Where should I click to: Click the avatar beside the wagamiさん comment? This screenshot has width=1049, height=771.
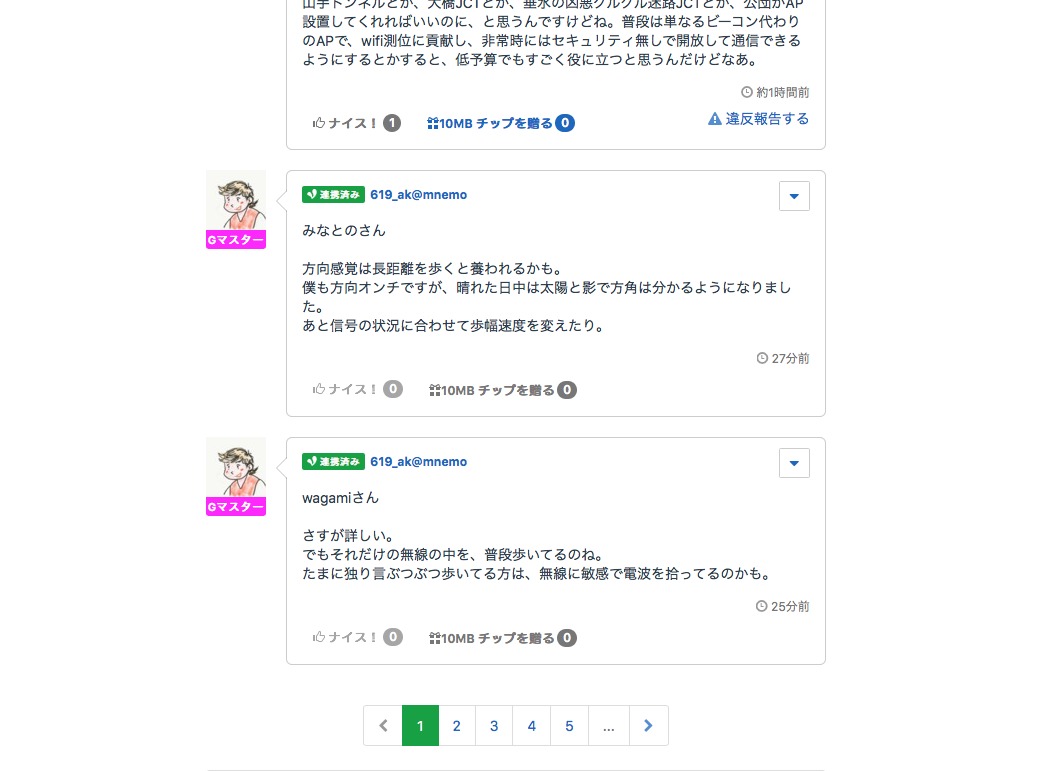click(x=236, y=467)
